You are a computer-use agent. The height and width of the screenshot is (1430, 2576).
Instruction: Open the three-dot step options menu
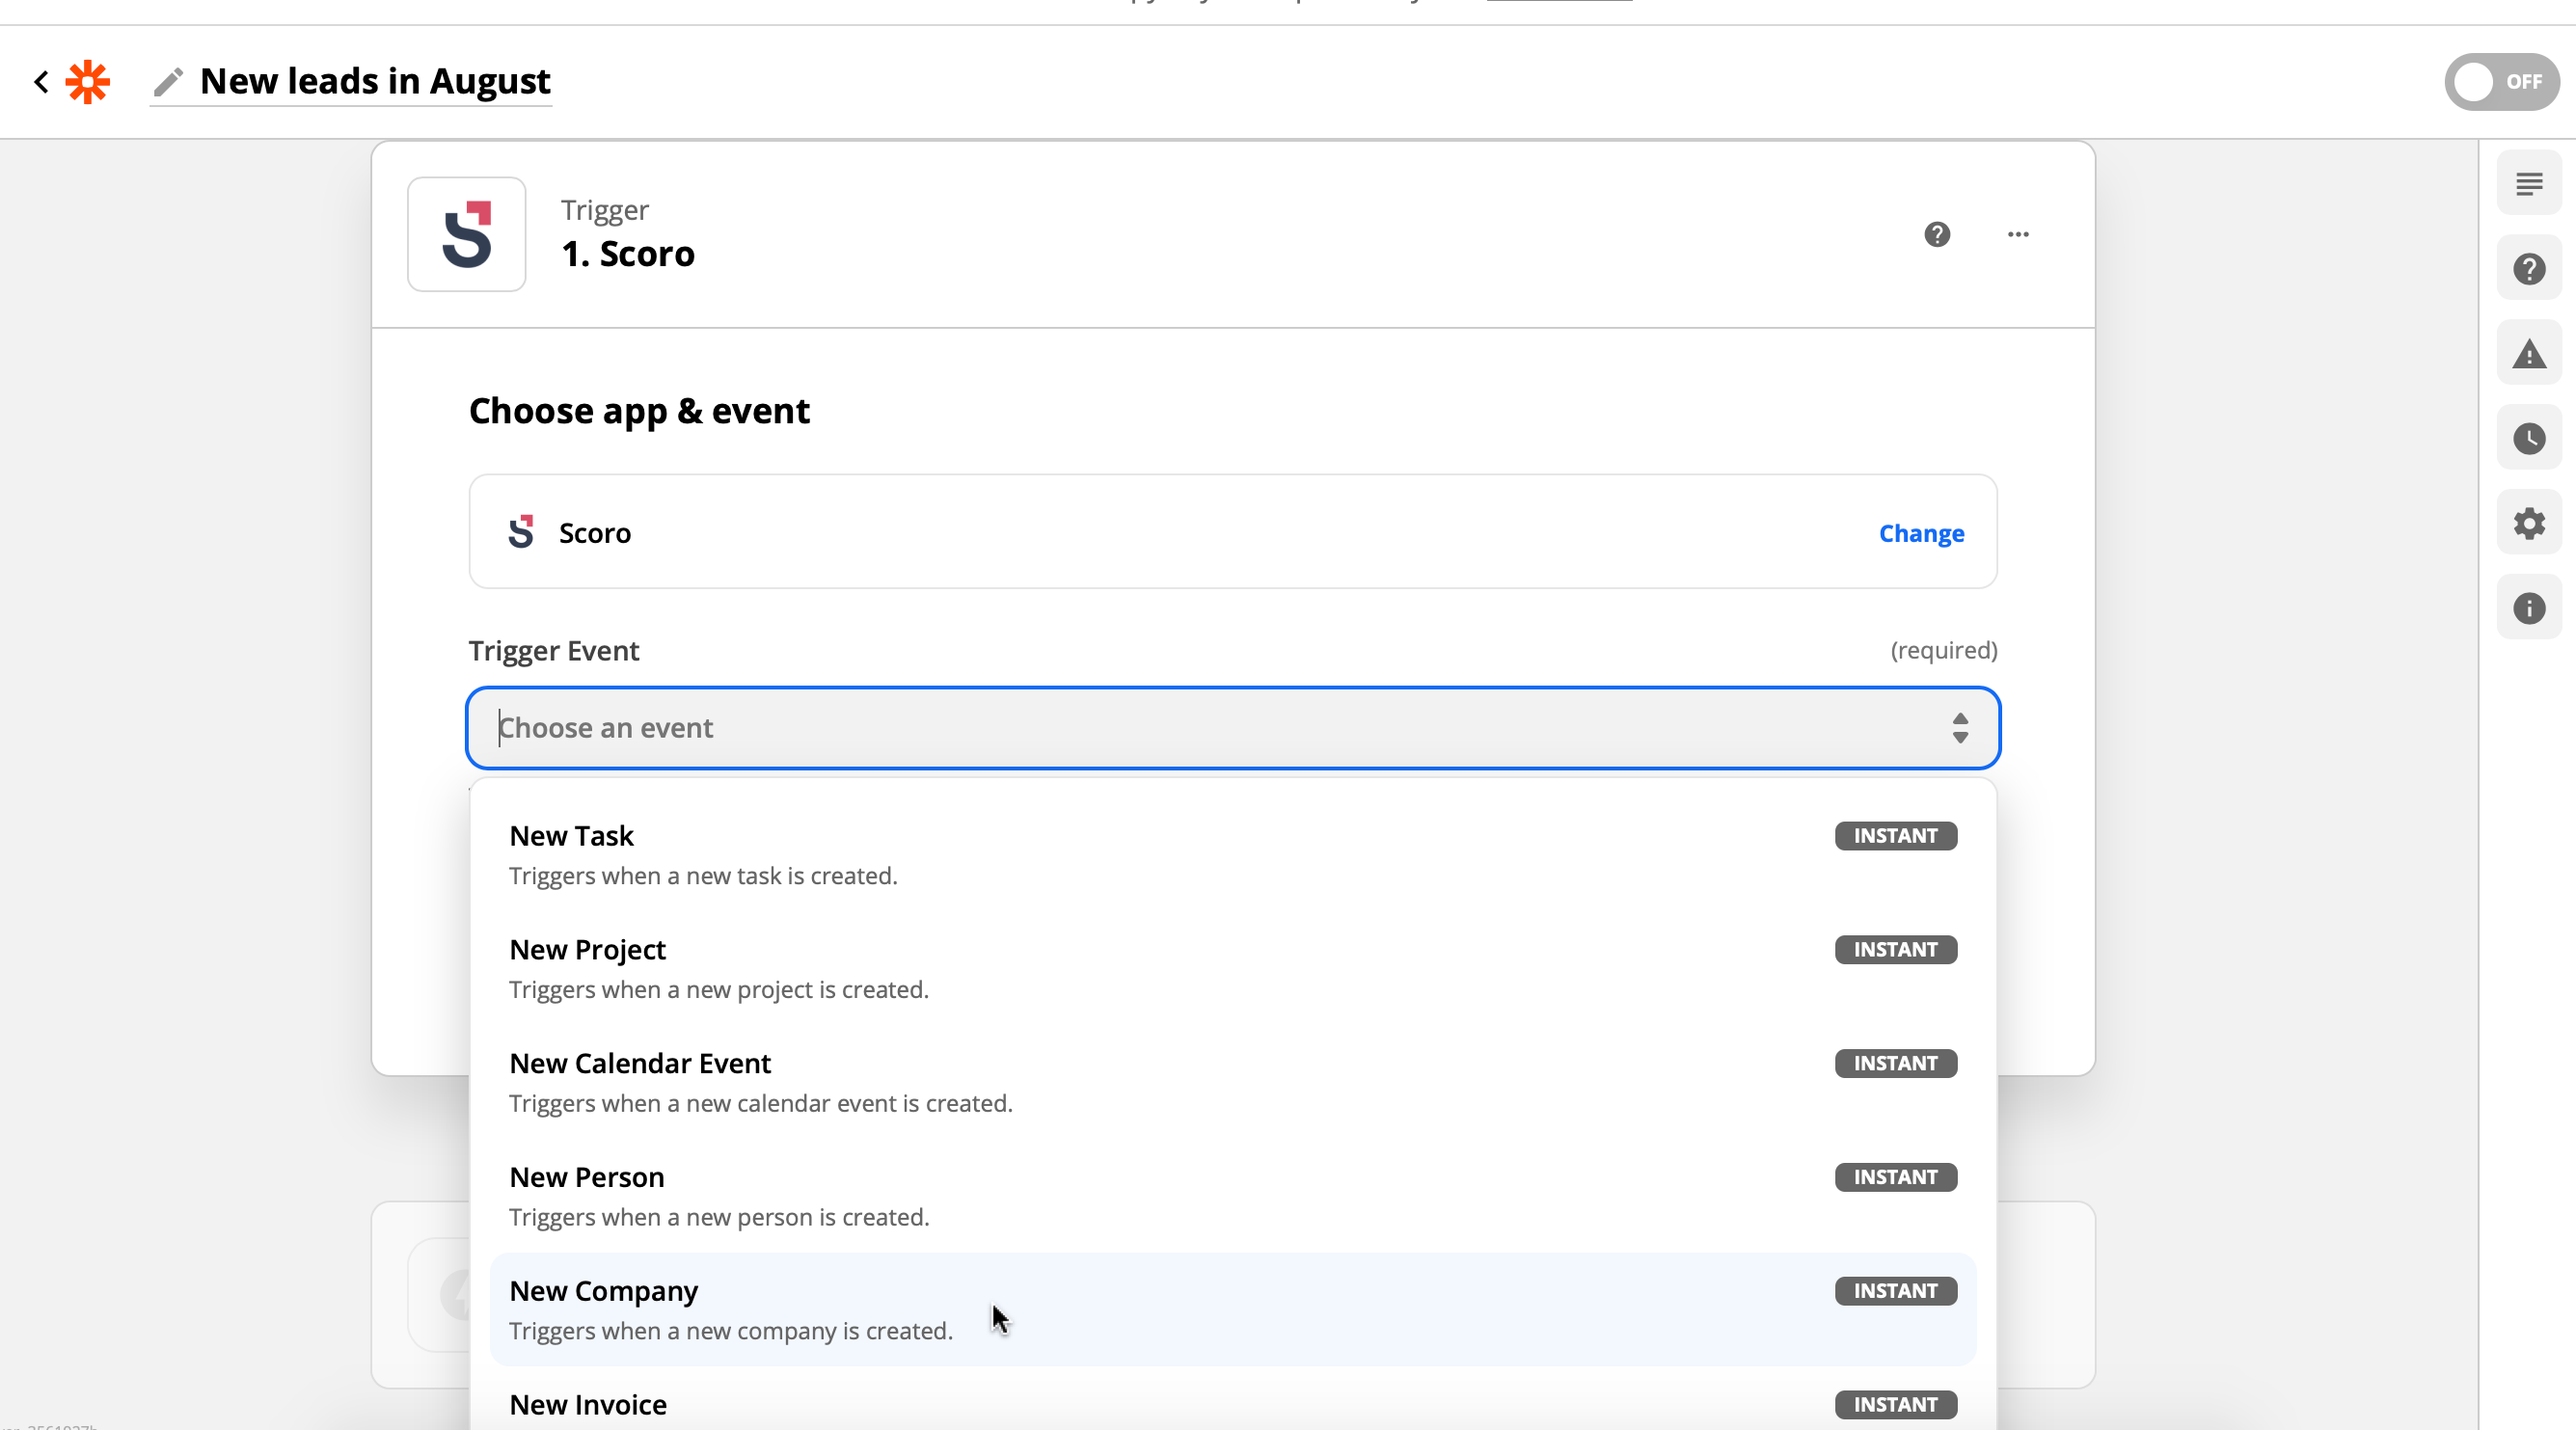[x=2018, y=234]
